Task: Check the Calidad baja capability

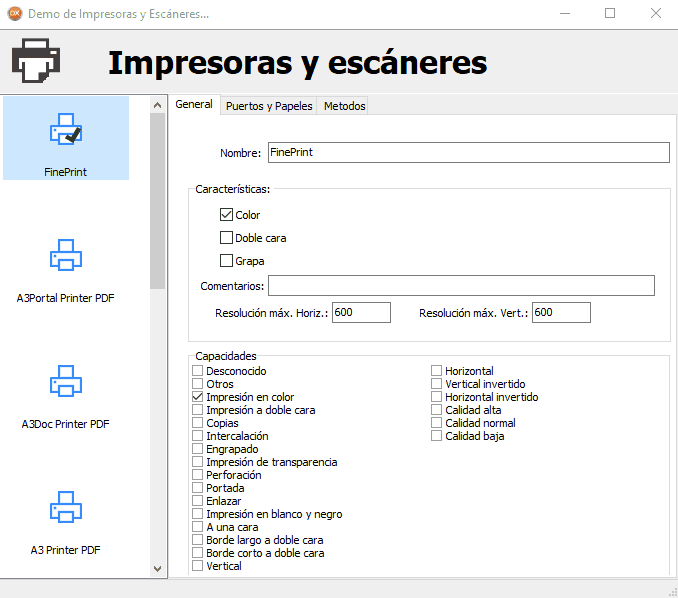Action: pyautogui.click(x=436, y=435)
